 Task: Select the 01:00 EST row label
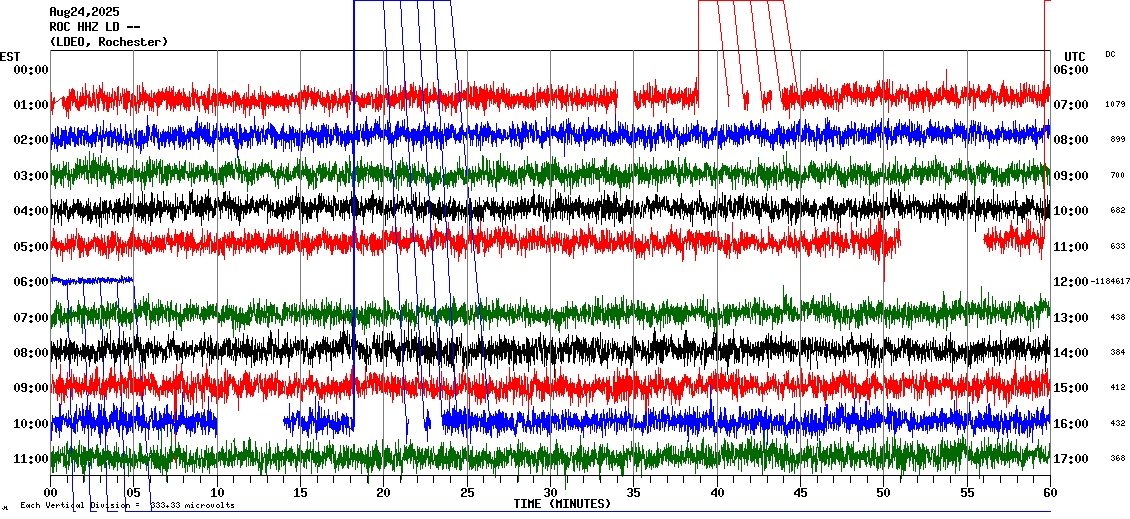[31, 105]
